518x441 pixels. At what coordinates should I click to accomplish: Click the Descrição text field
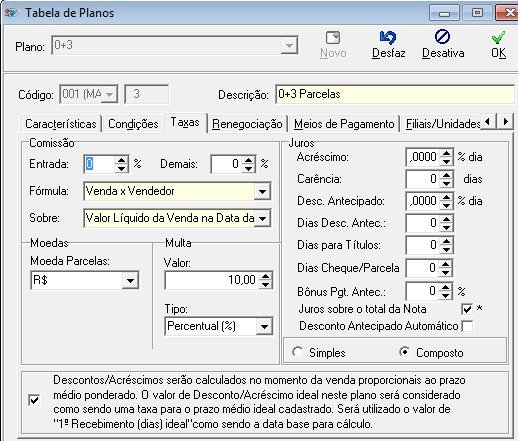pyautogui.click(x=395, y=94)
